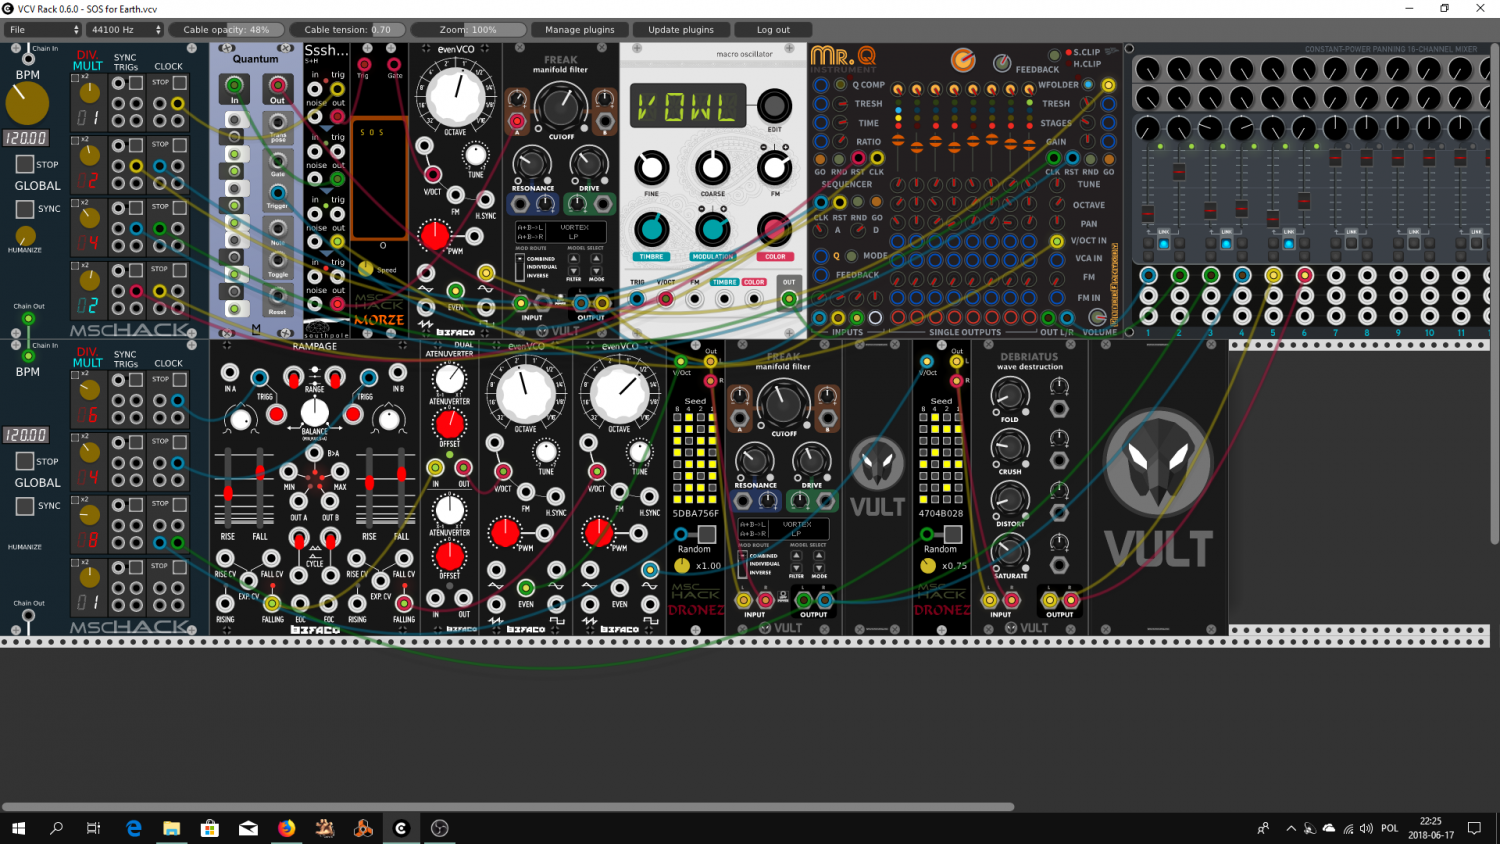Click the Quantum module Out jack
The width and height of the screenshot is (1500, 844).
point(277,86)
